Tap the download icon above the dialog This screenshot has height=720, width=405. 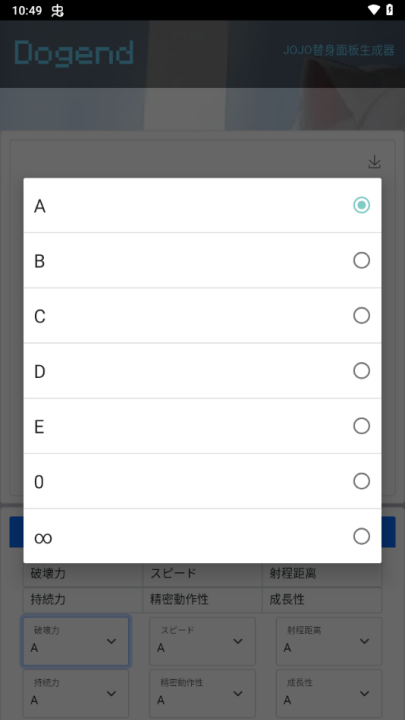(x=374, y=162)
